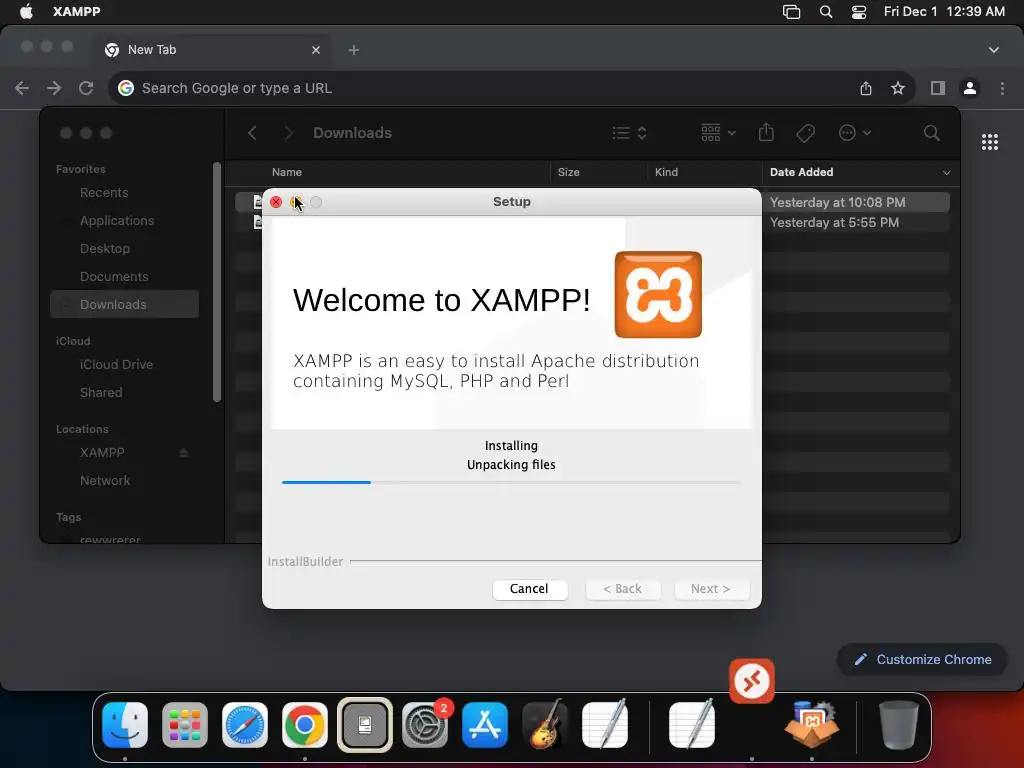Open Safari from the Dock
Viewport: 1024px width, 768px height.
tap(245, 725)
